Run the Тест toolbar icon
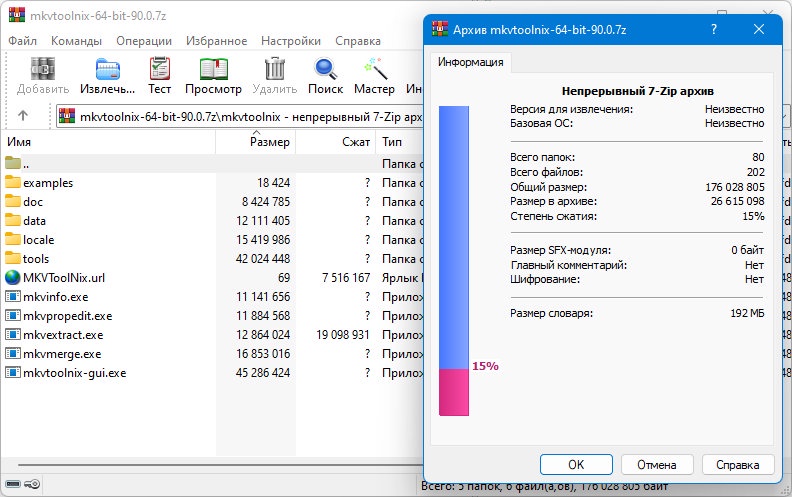This screenshot has width=792, height=497. [160, 69]
